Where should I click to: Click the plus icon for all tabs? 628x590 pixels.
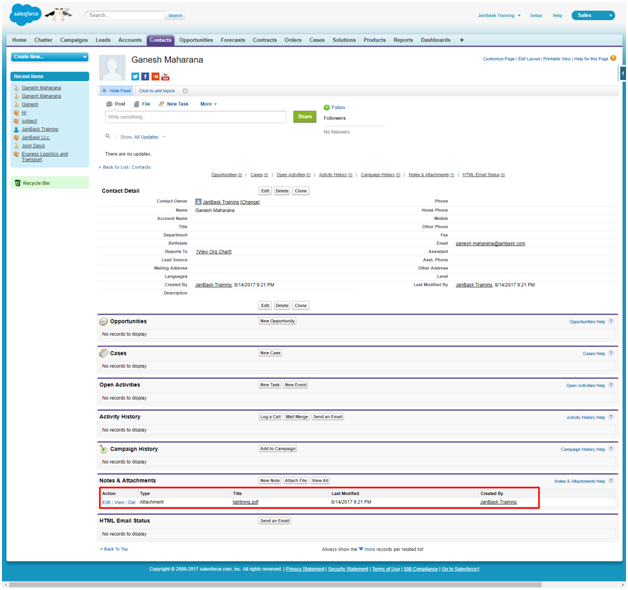[462, 40]
